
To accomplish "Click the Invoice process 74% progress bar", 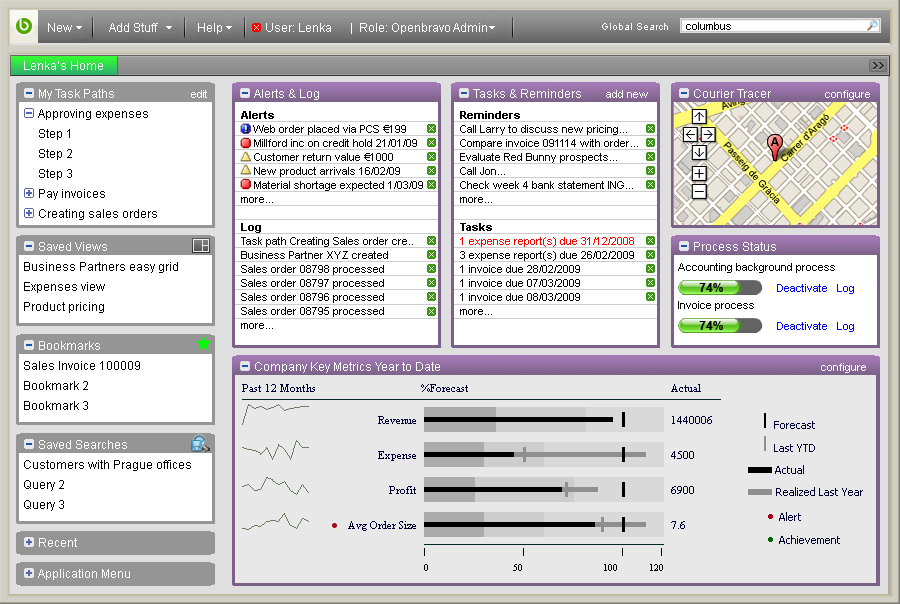I will pos(719,326).
